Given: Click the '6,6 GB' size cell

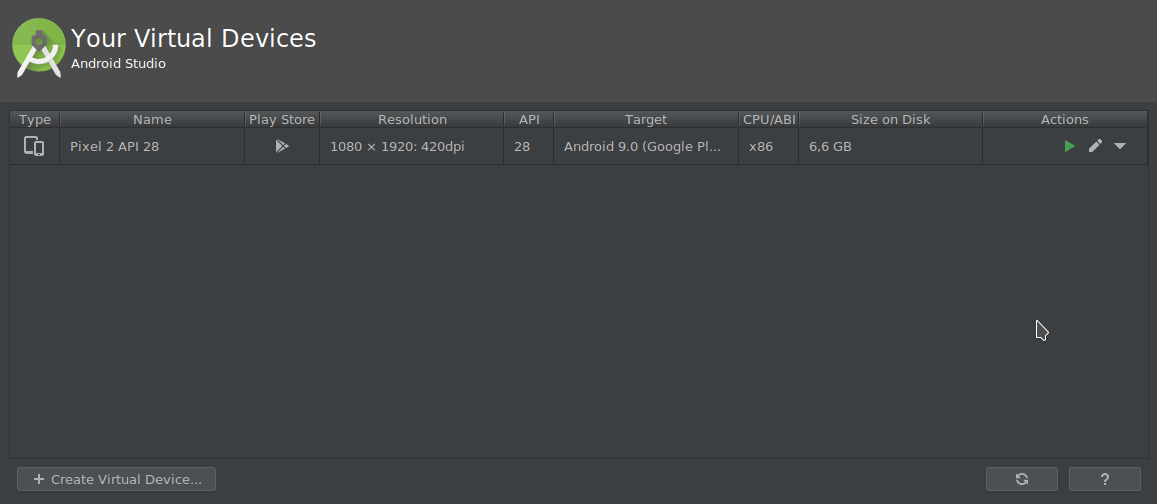Looking at the screenshot, I should pos(891,146).
